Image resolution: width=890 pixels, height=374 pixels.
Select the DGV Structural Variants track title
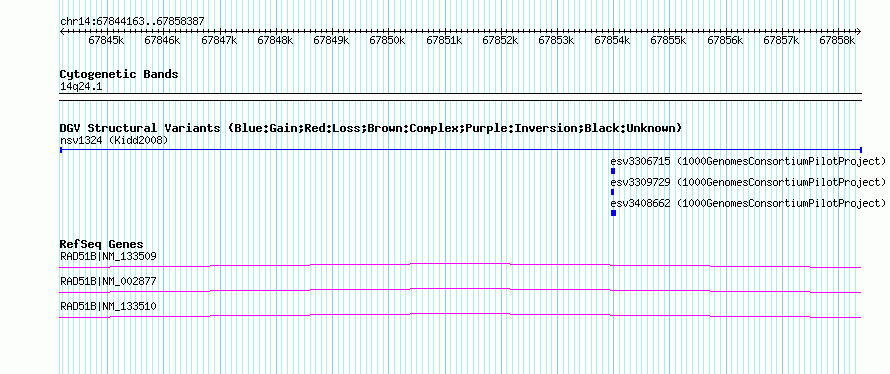tap(371, 128)
